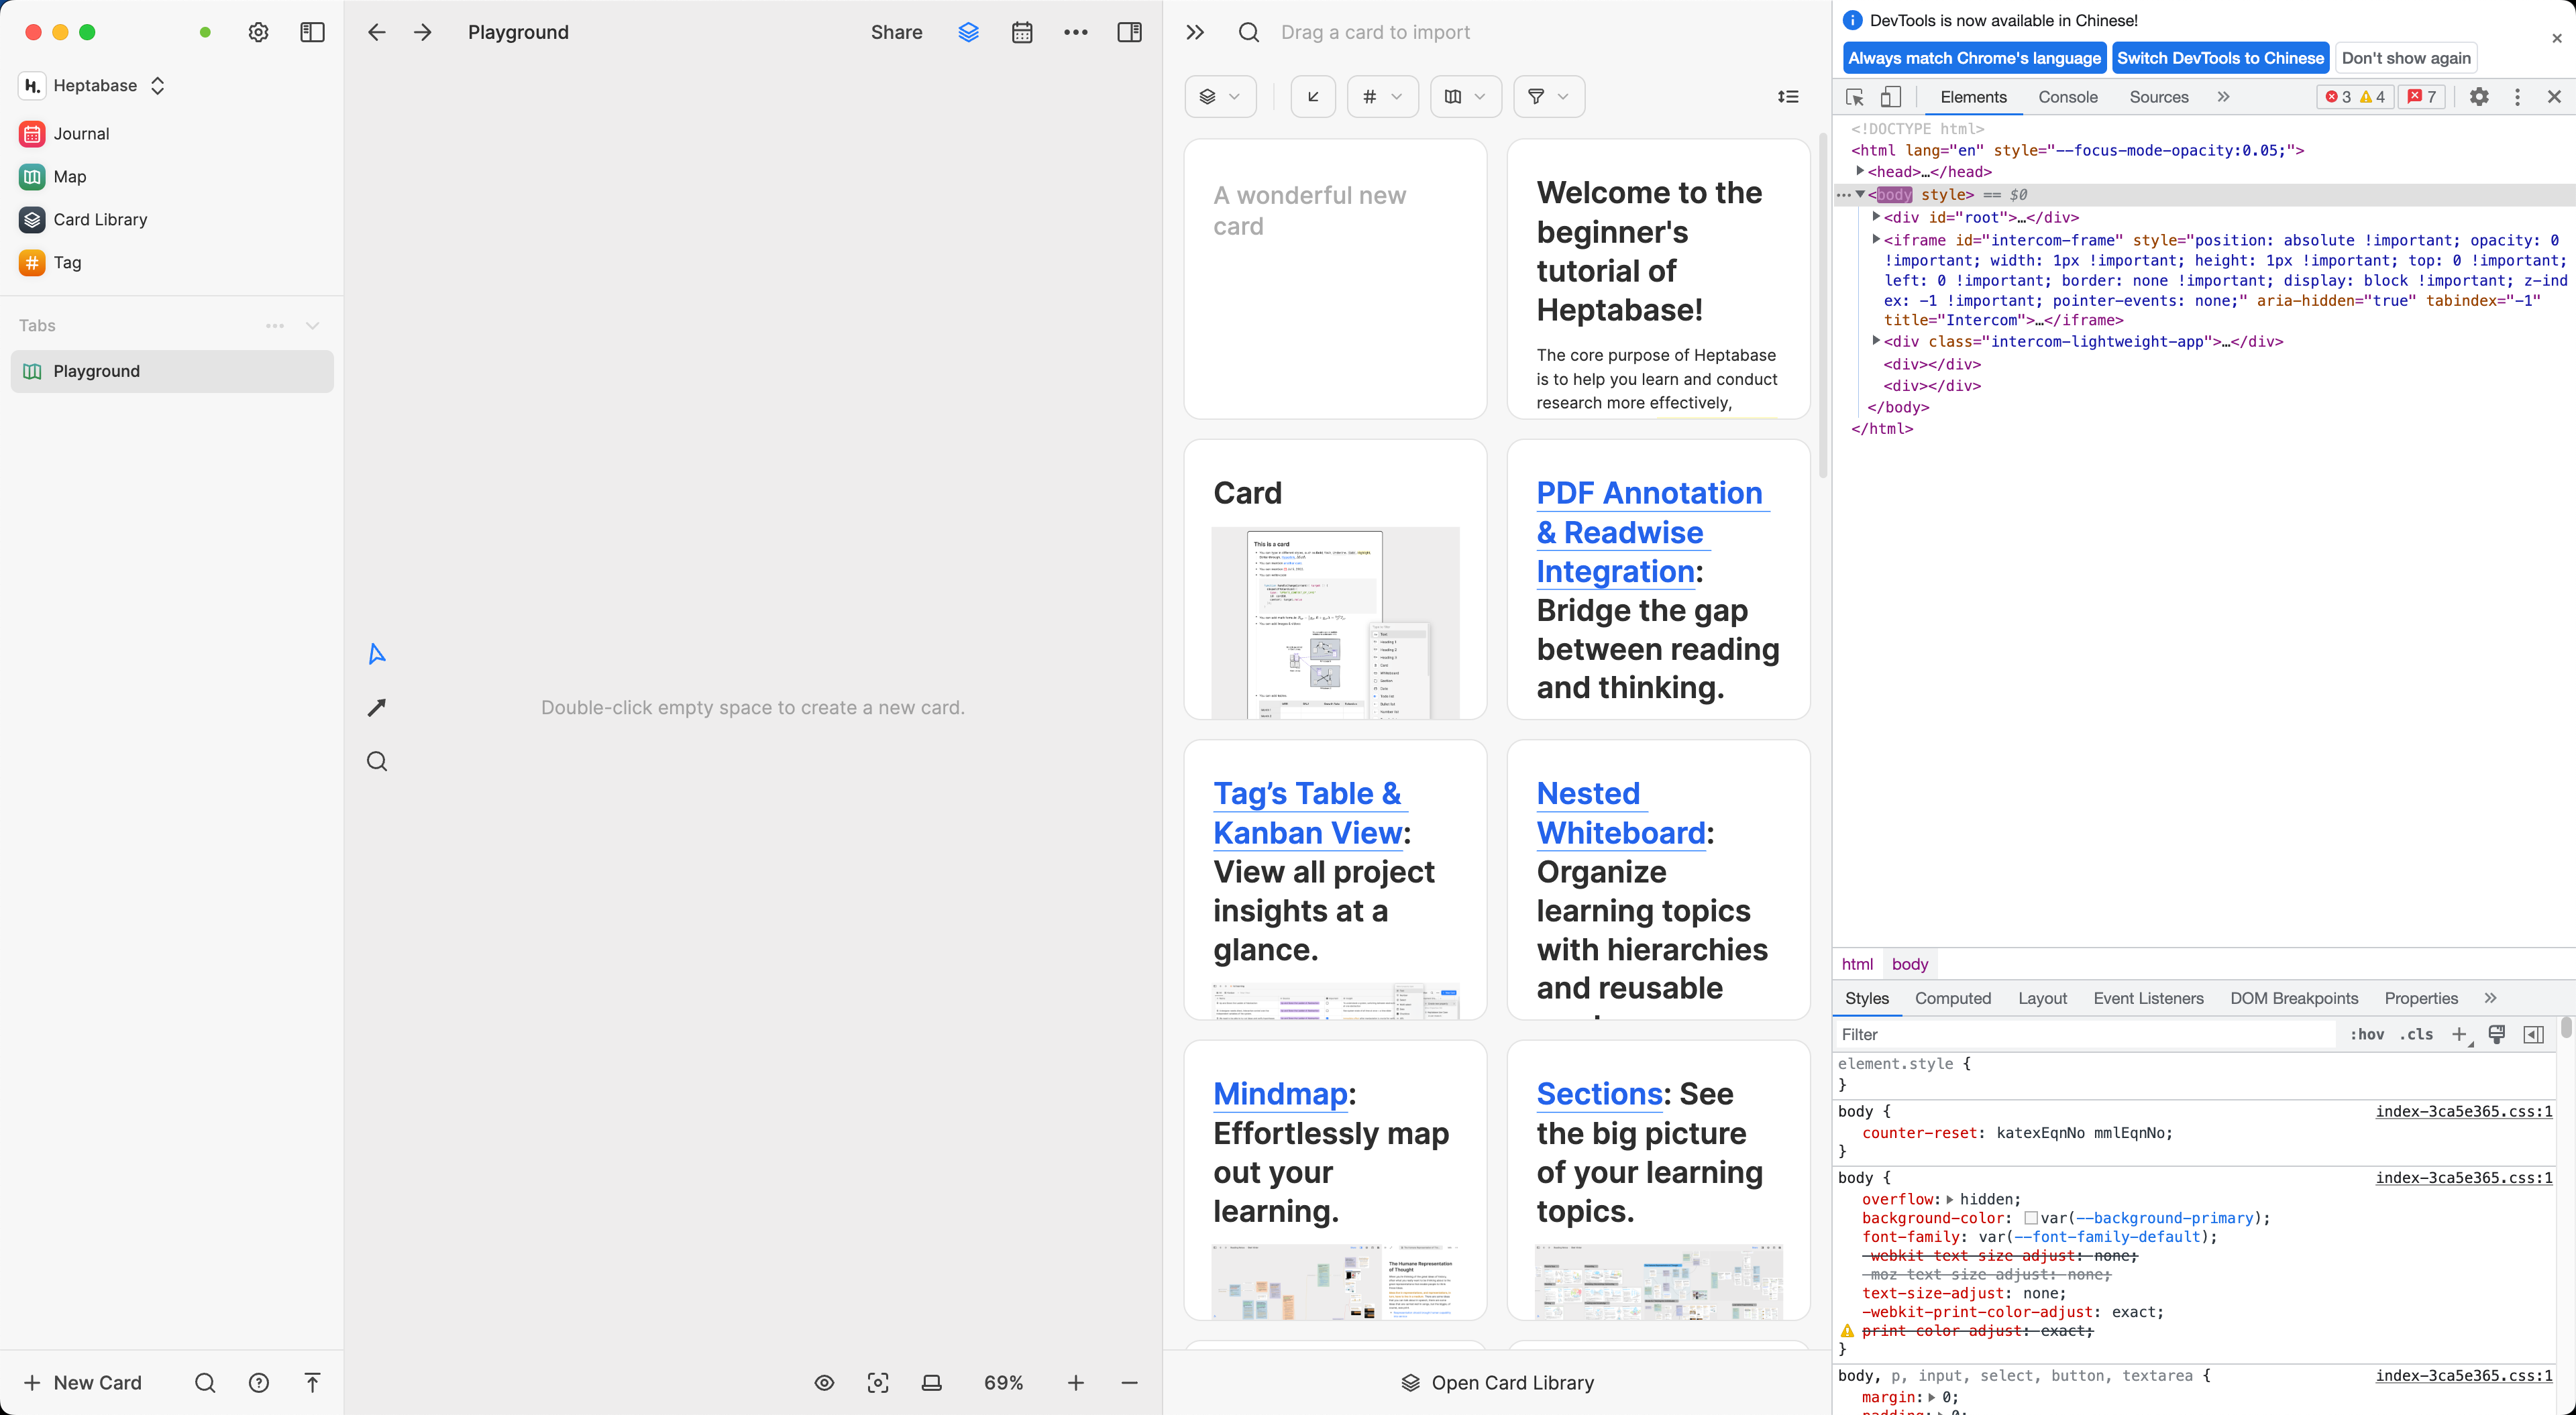Toggle DevTools device toolbar
This screenshot has width=2576, height=1415.
[1890, 97]
